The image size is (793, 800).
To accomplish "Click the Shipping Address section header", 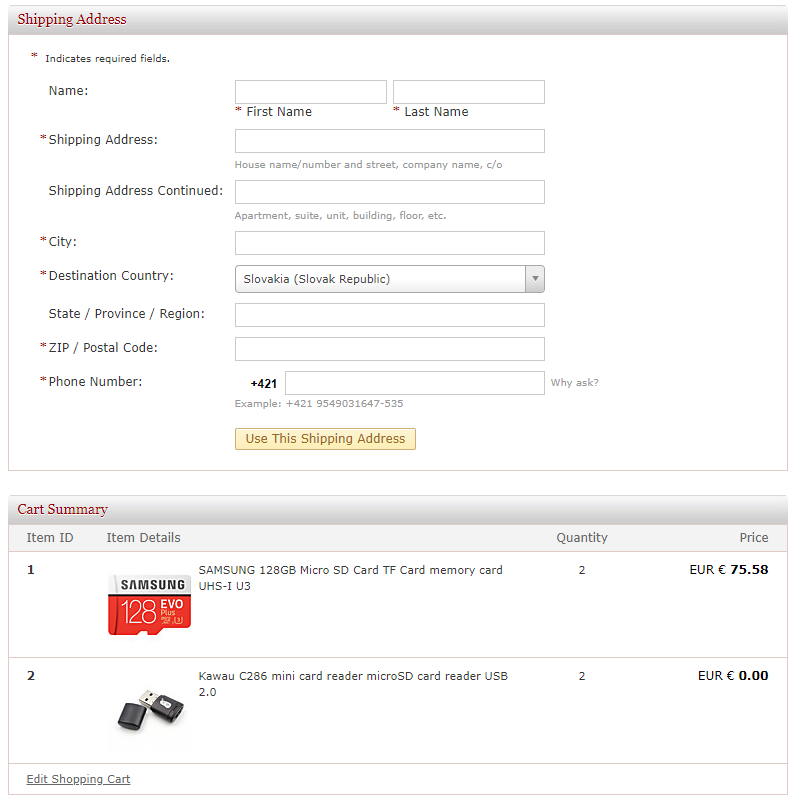I will [x=72, y=20].
